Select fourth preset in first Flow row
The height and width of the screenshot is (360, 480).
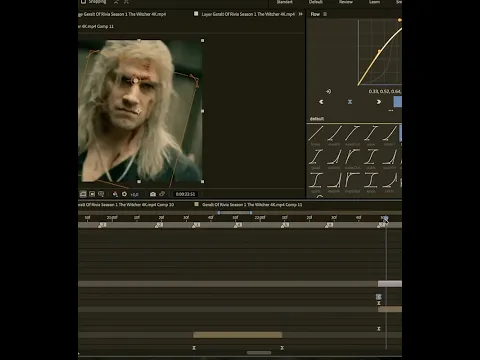(371, 134)
